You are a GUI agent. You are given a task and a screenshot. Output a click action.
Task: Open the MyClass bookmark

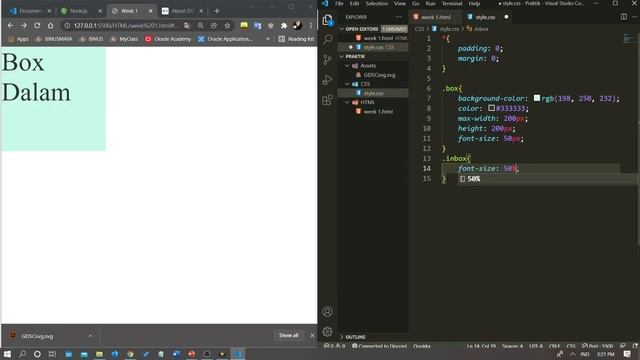tap(124, 39)
